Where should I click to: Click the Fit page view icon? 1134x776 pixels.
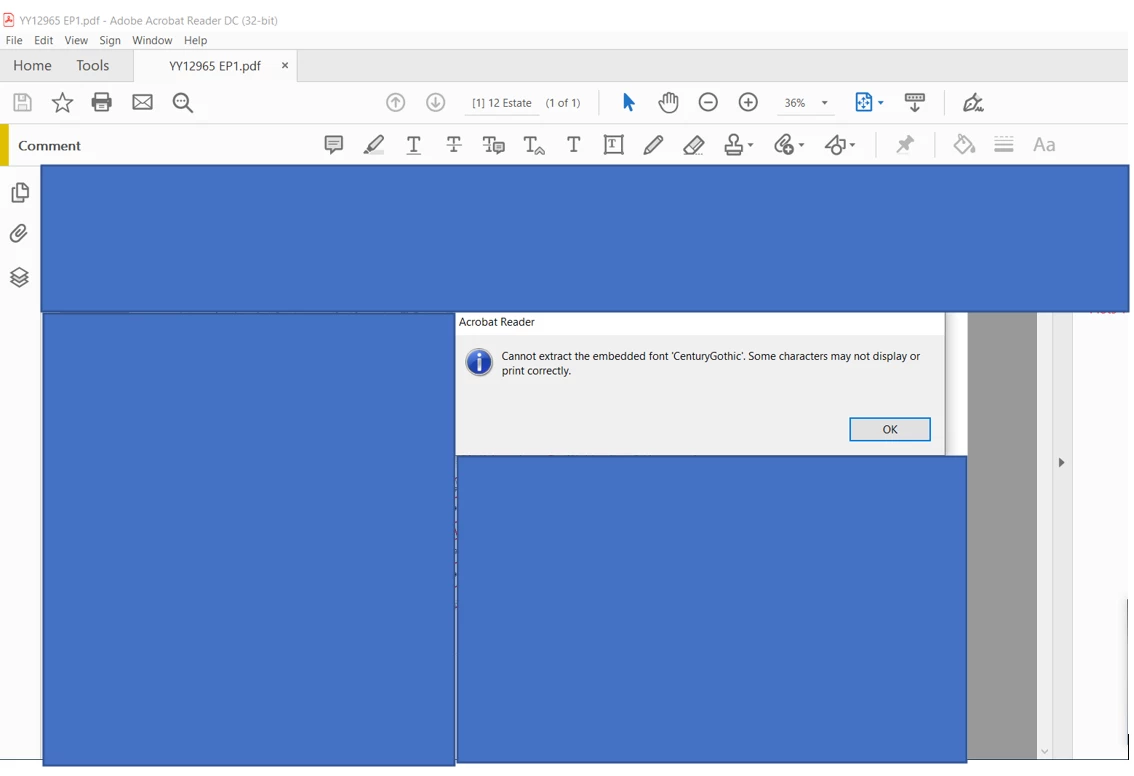tap(864, 103)
